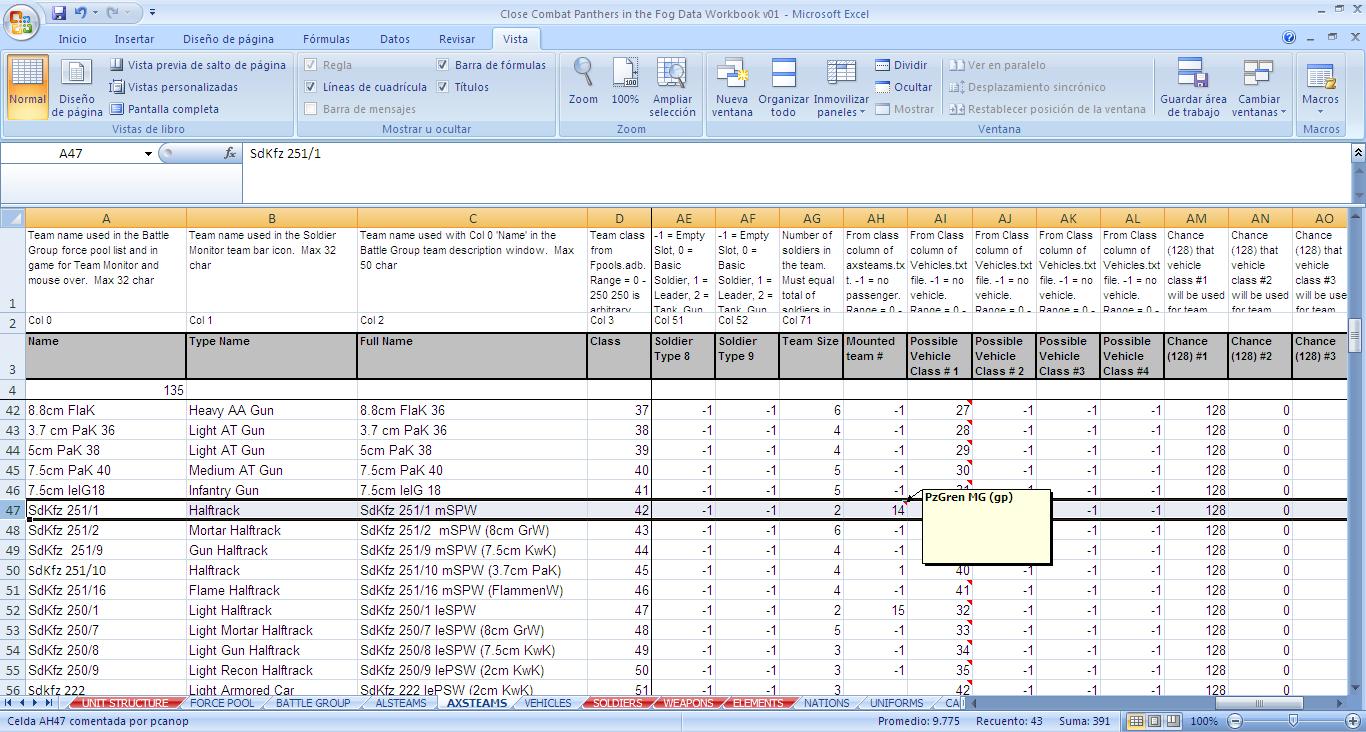Open a Nueva ventana
Image resolution: width=1366 pixels, height=732 pixels.
[x=732, y=87]
